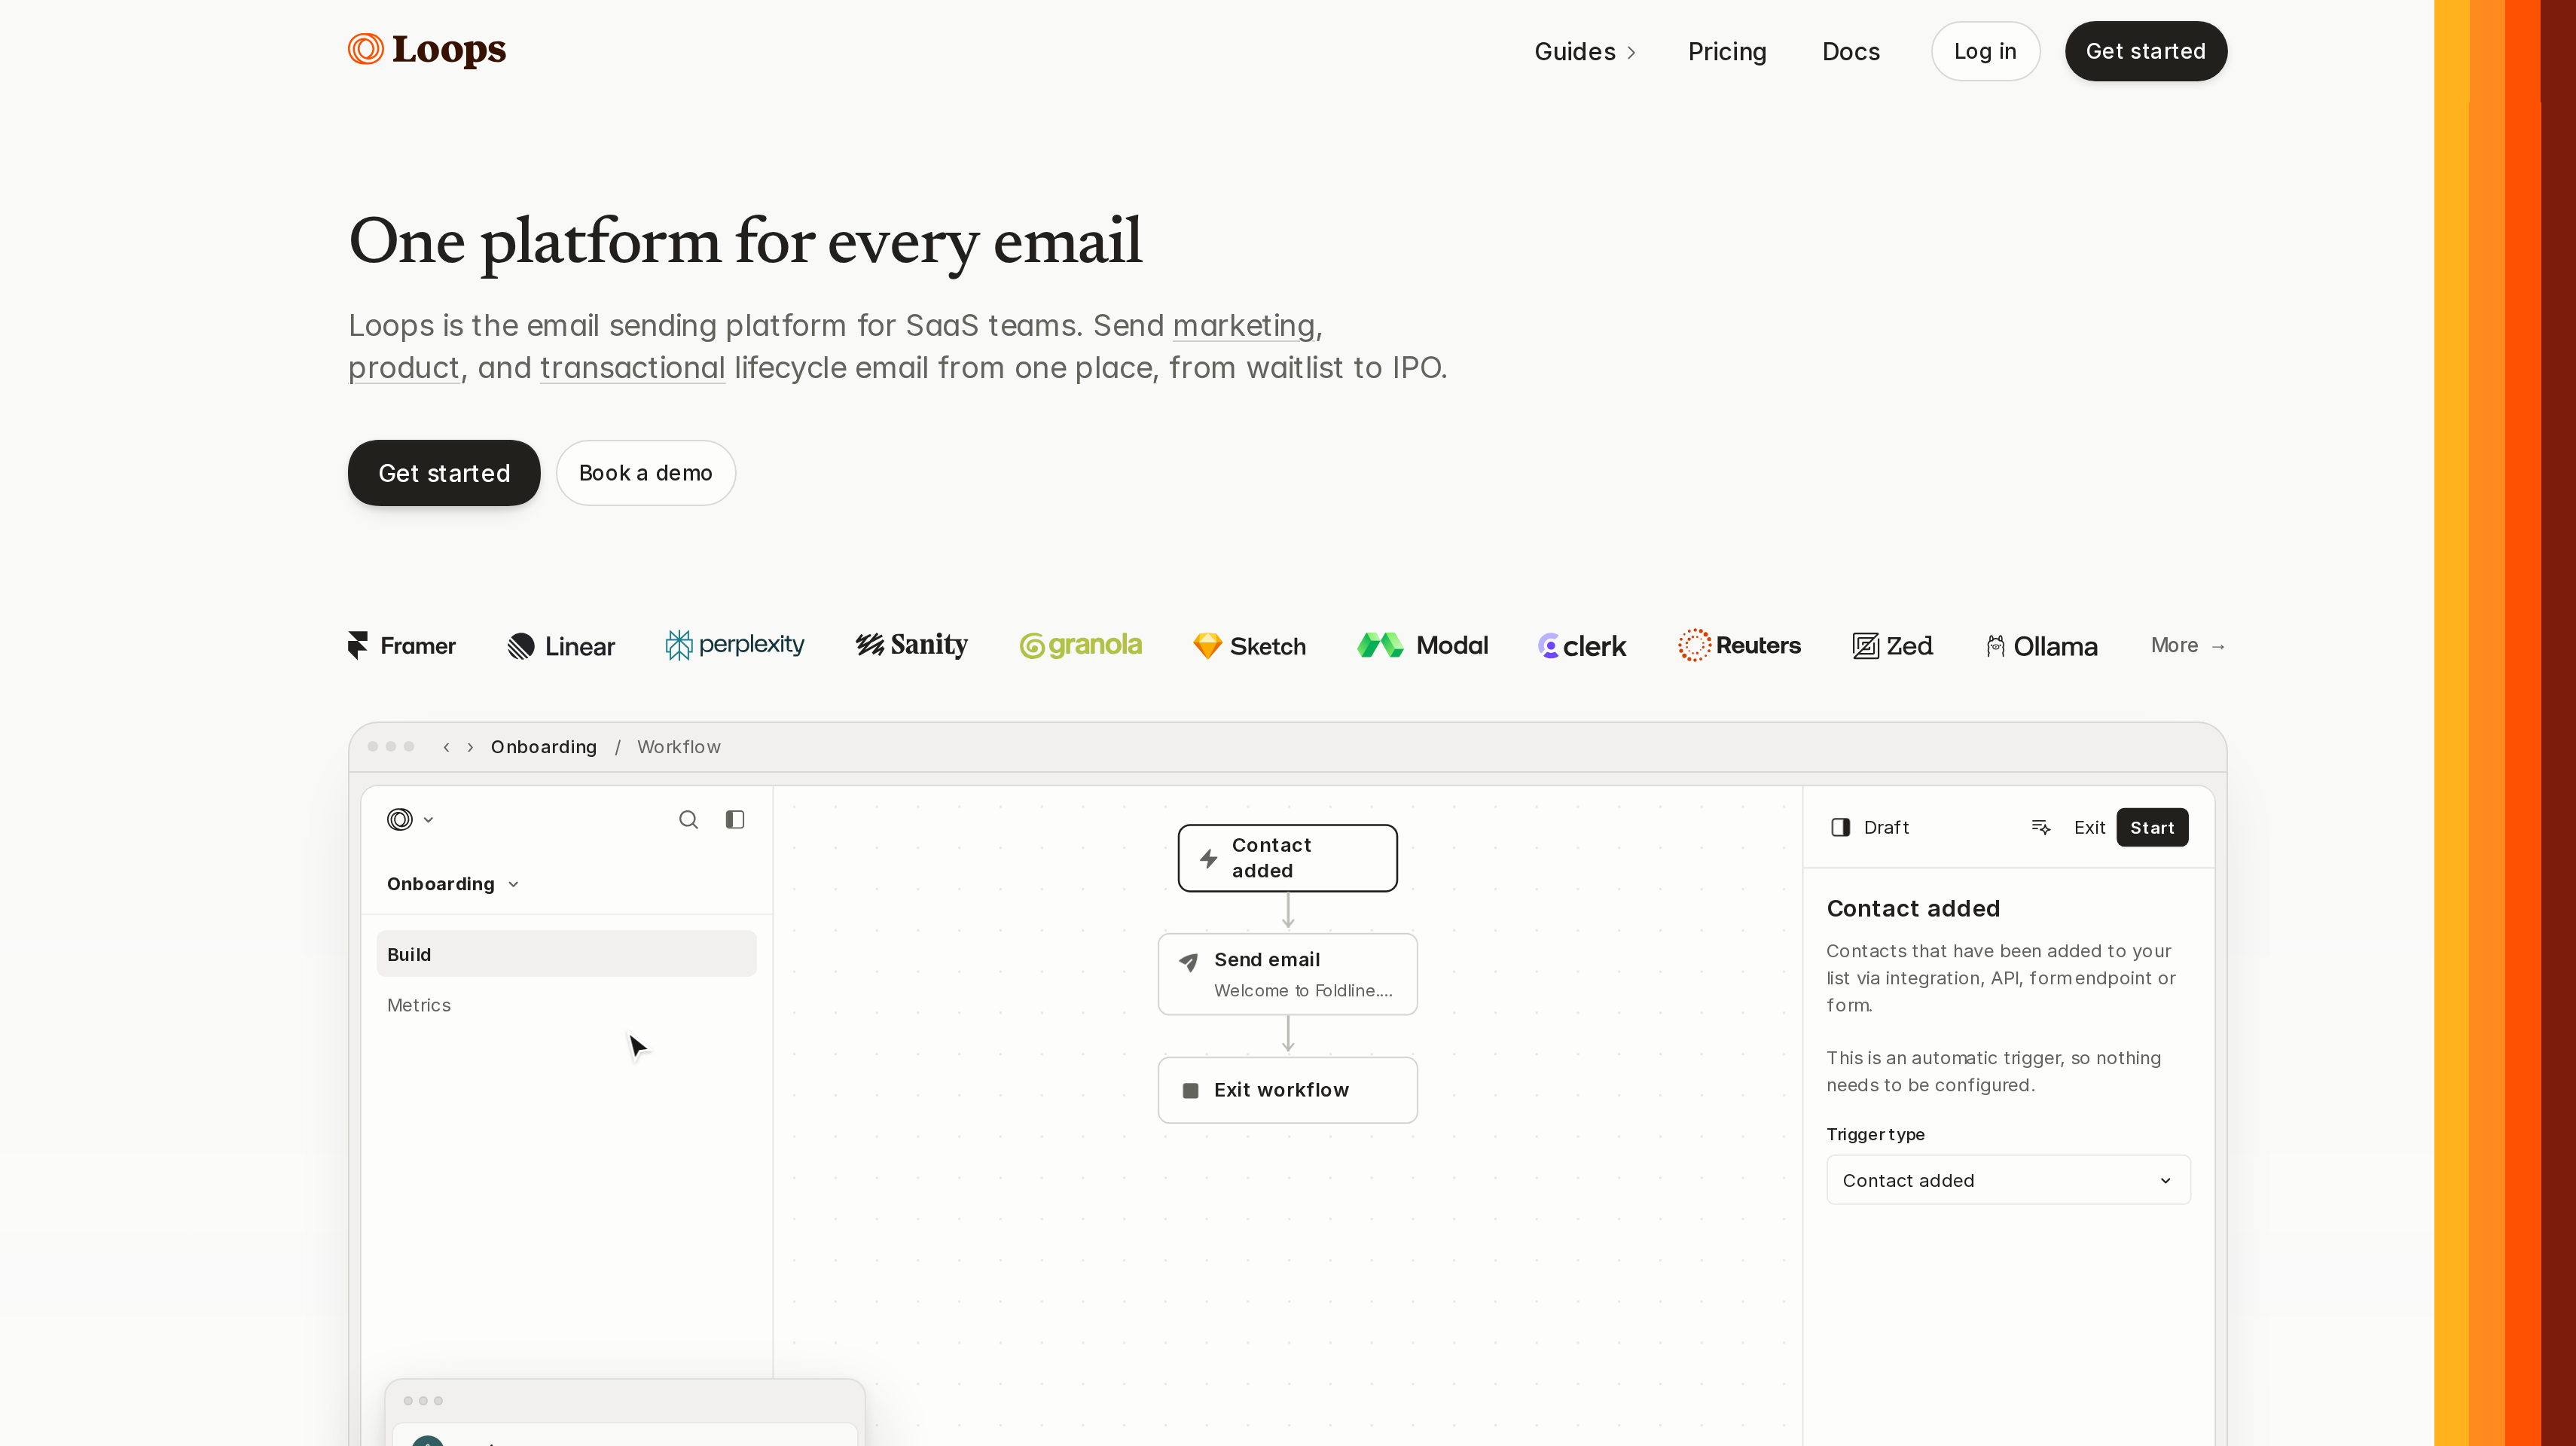
Task: Expand the Onboarding dropdown in sidebar
Action: 453,884
